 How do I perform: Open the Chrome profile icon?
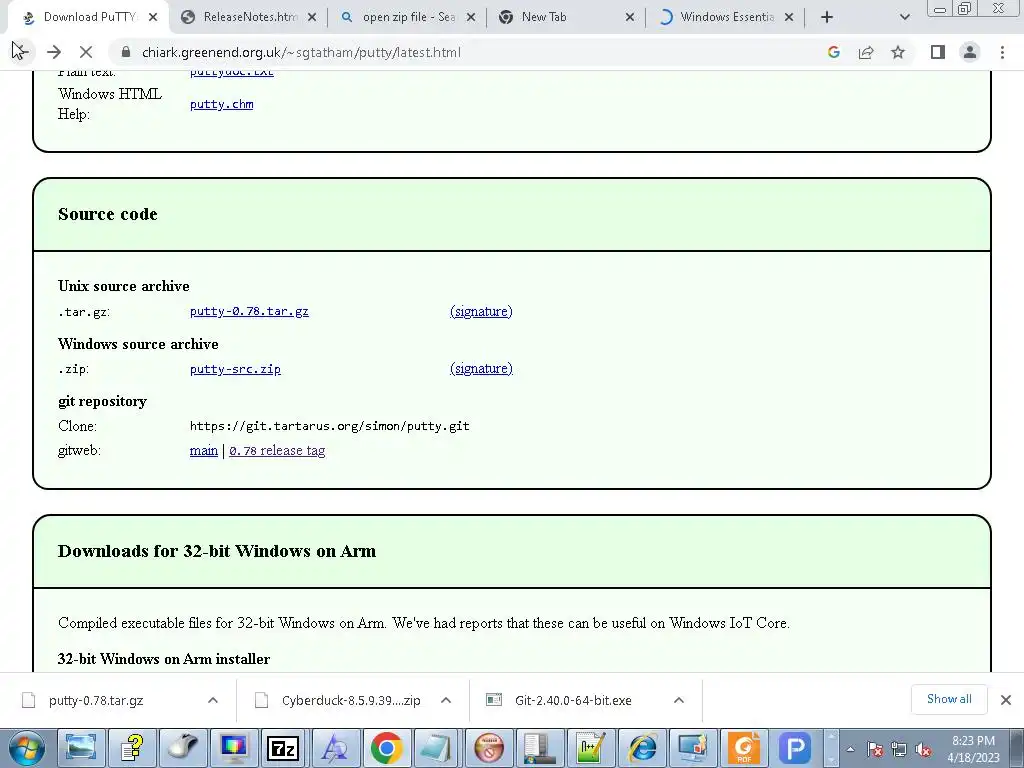pyautogui.click(x=970, y=52)
